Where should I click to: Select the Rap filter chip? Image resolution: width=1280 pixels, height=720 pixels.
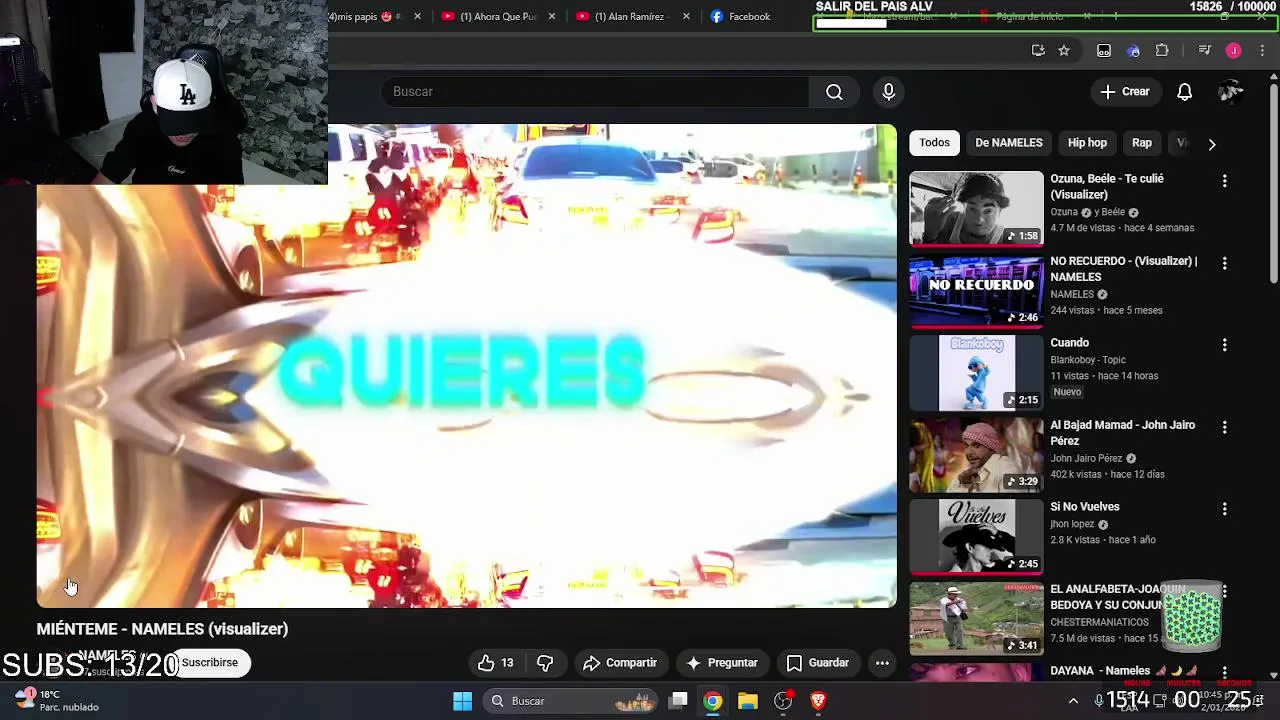point(1141,143)
